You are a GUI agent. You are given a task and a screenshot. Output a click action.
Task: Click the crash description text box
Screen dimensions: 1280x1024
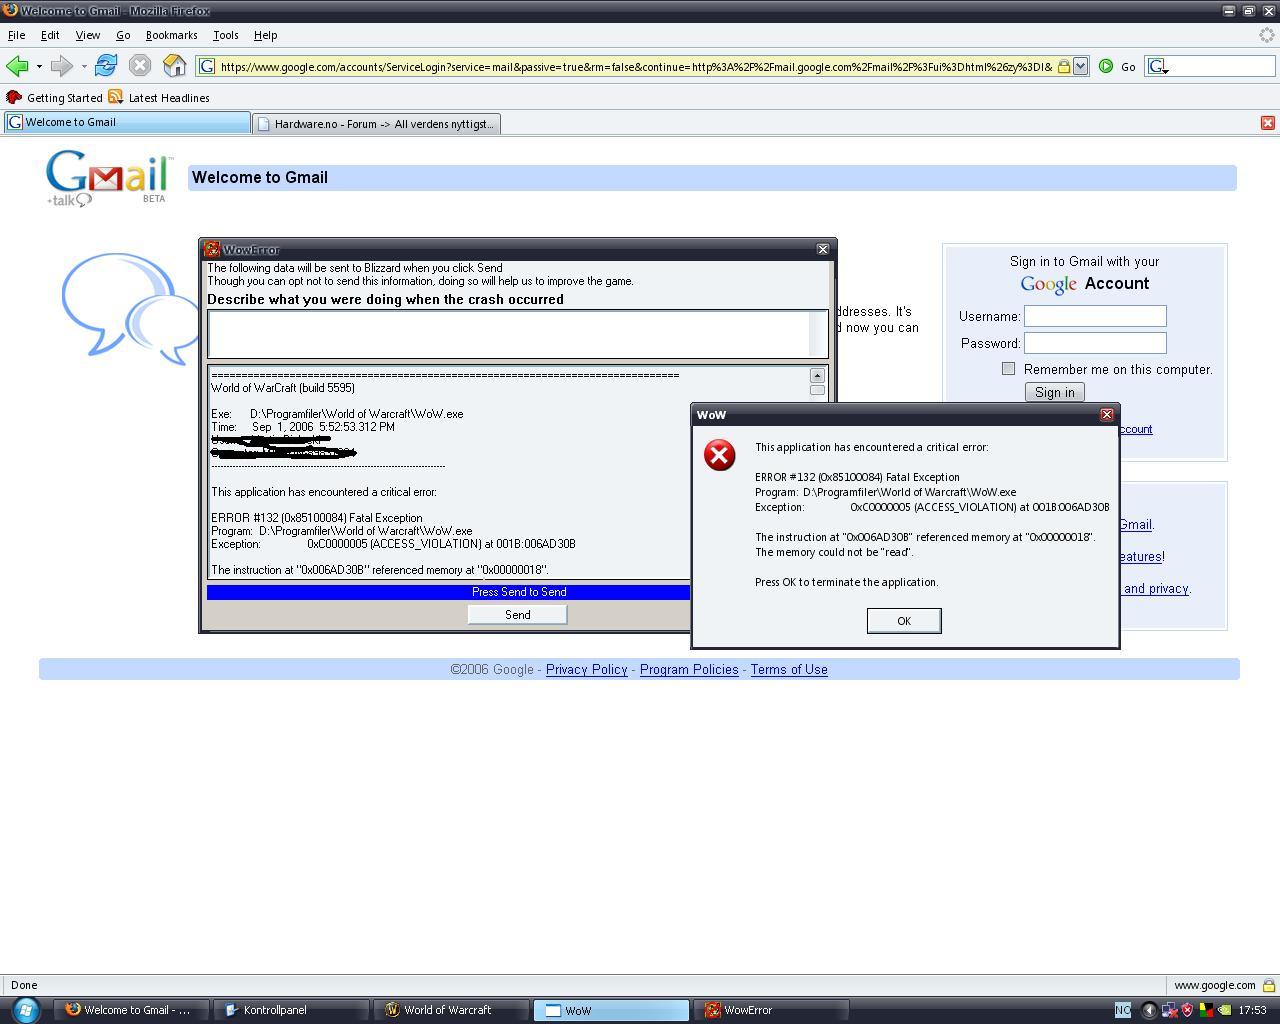point(517,333)
